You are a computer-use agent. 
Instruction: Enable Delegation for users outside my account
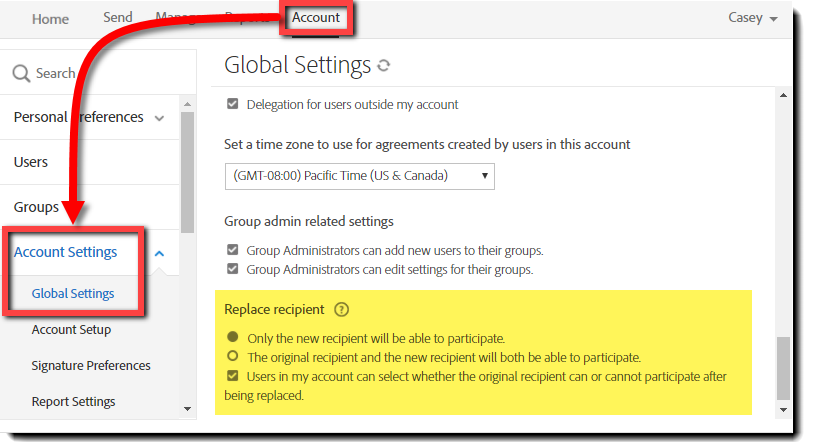233,104
